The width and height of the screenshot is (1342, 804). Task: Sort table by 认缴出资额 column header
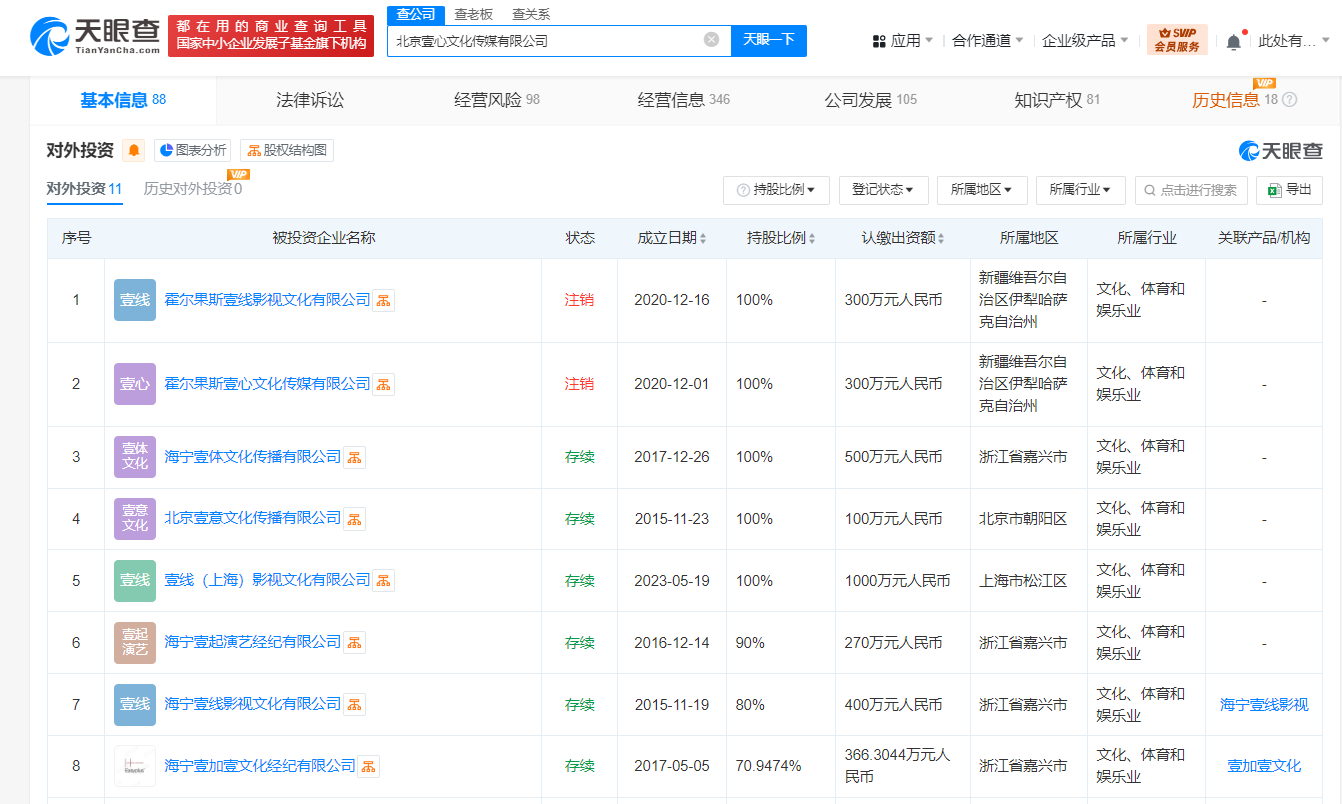(903, 238)
